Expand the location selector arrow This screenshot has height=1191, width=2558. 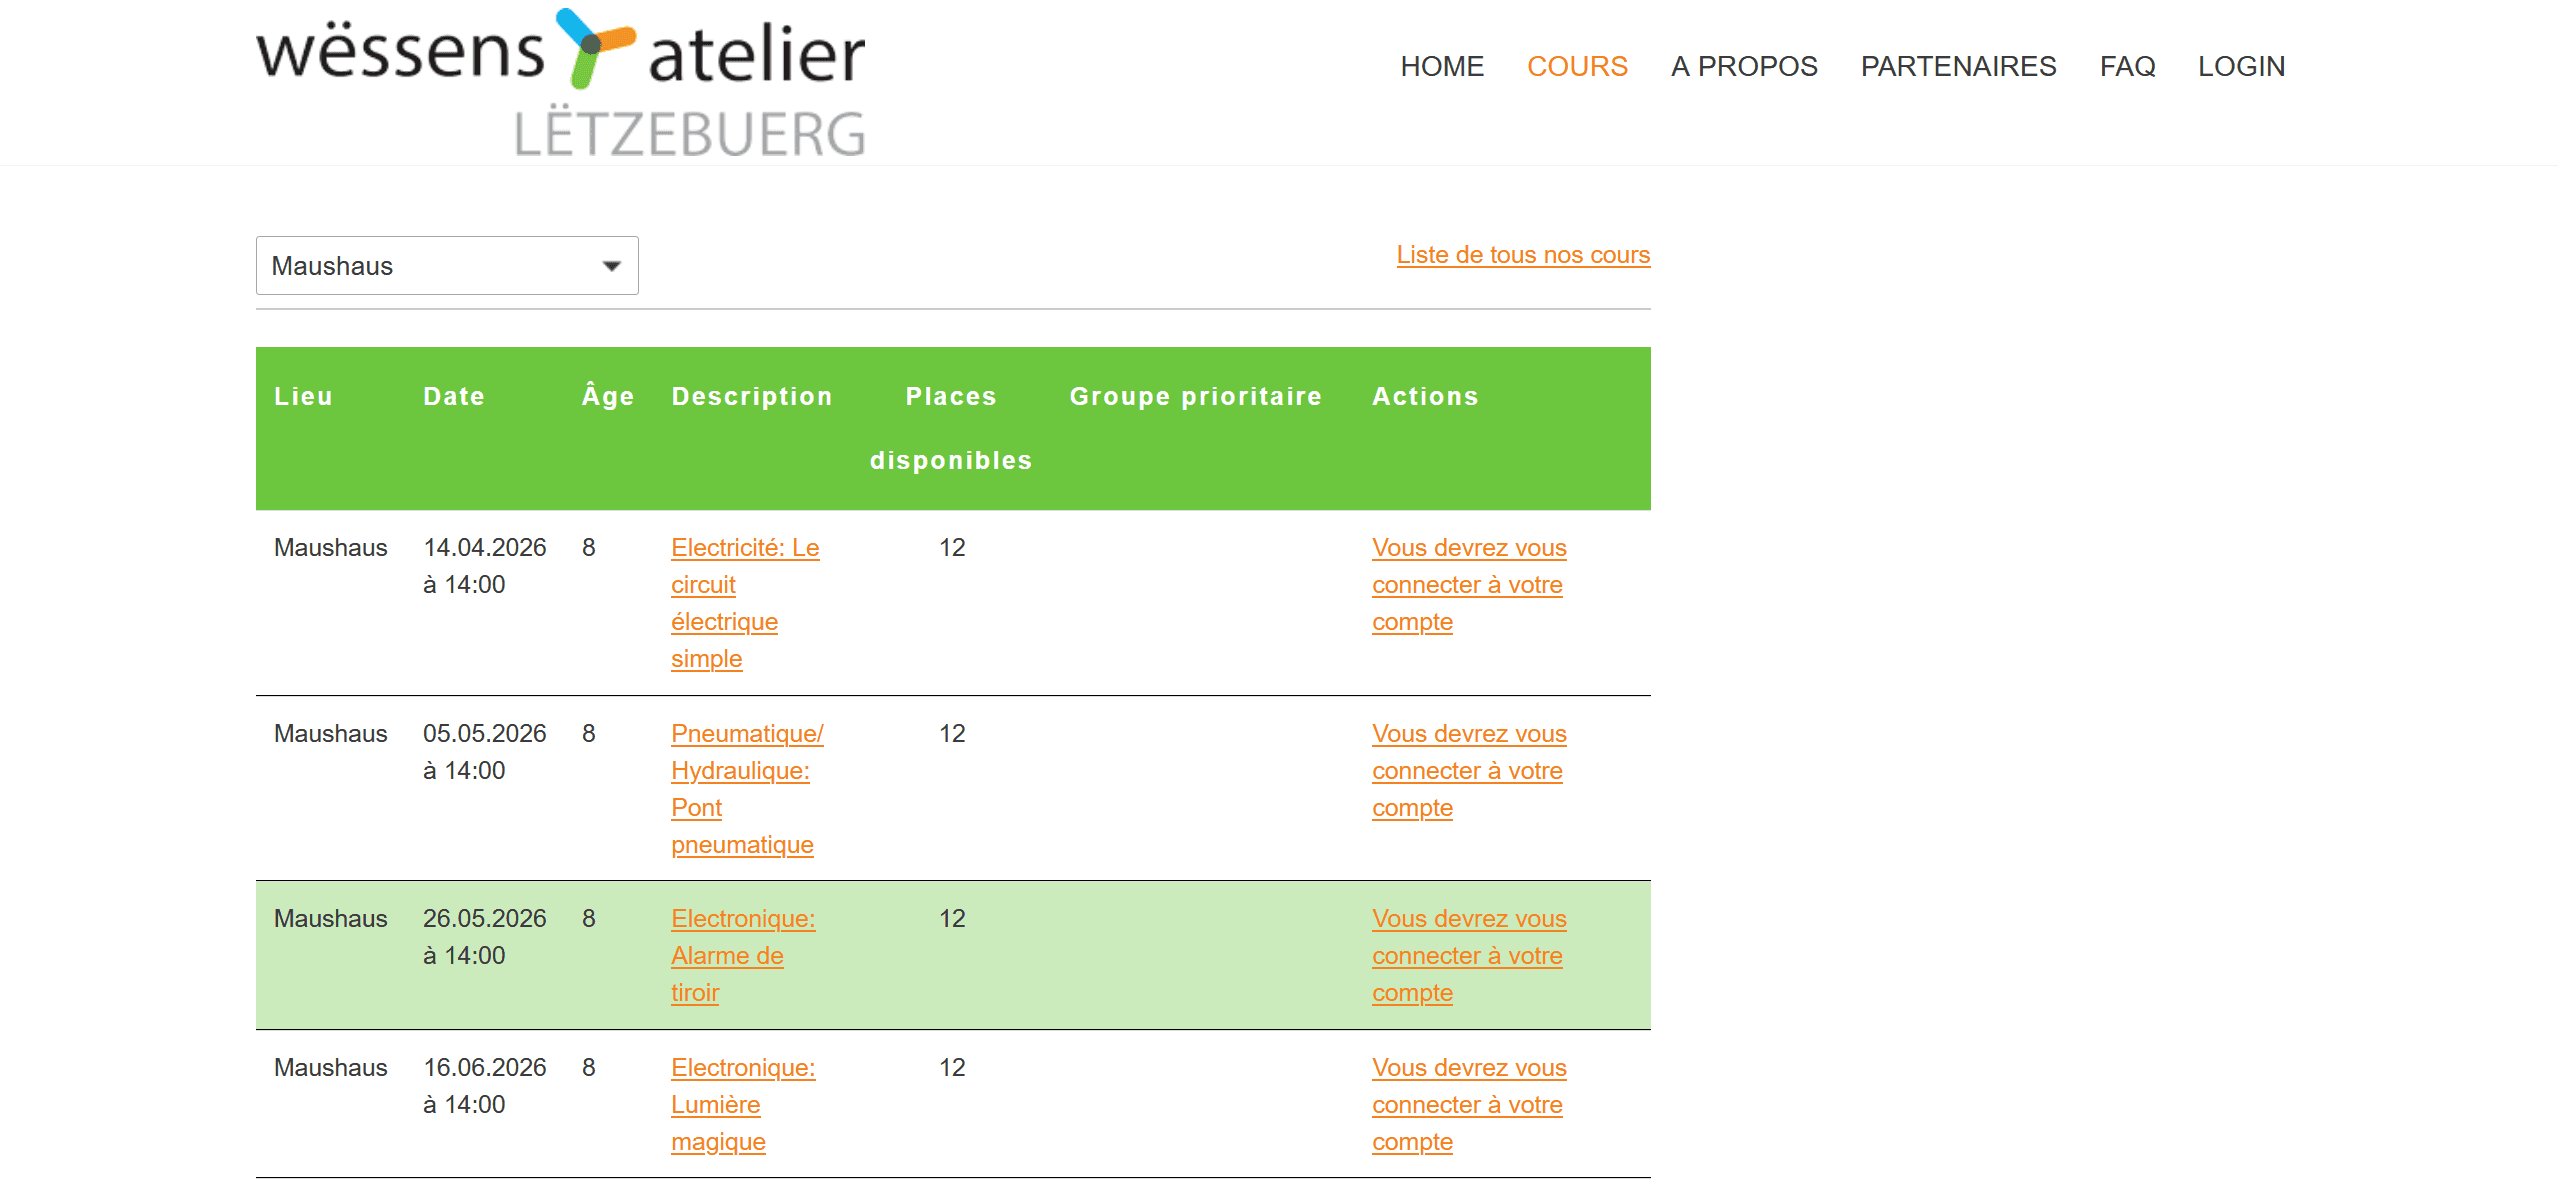click(x=611, y=265)
